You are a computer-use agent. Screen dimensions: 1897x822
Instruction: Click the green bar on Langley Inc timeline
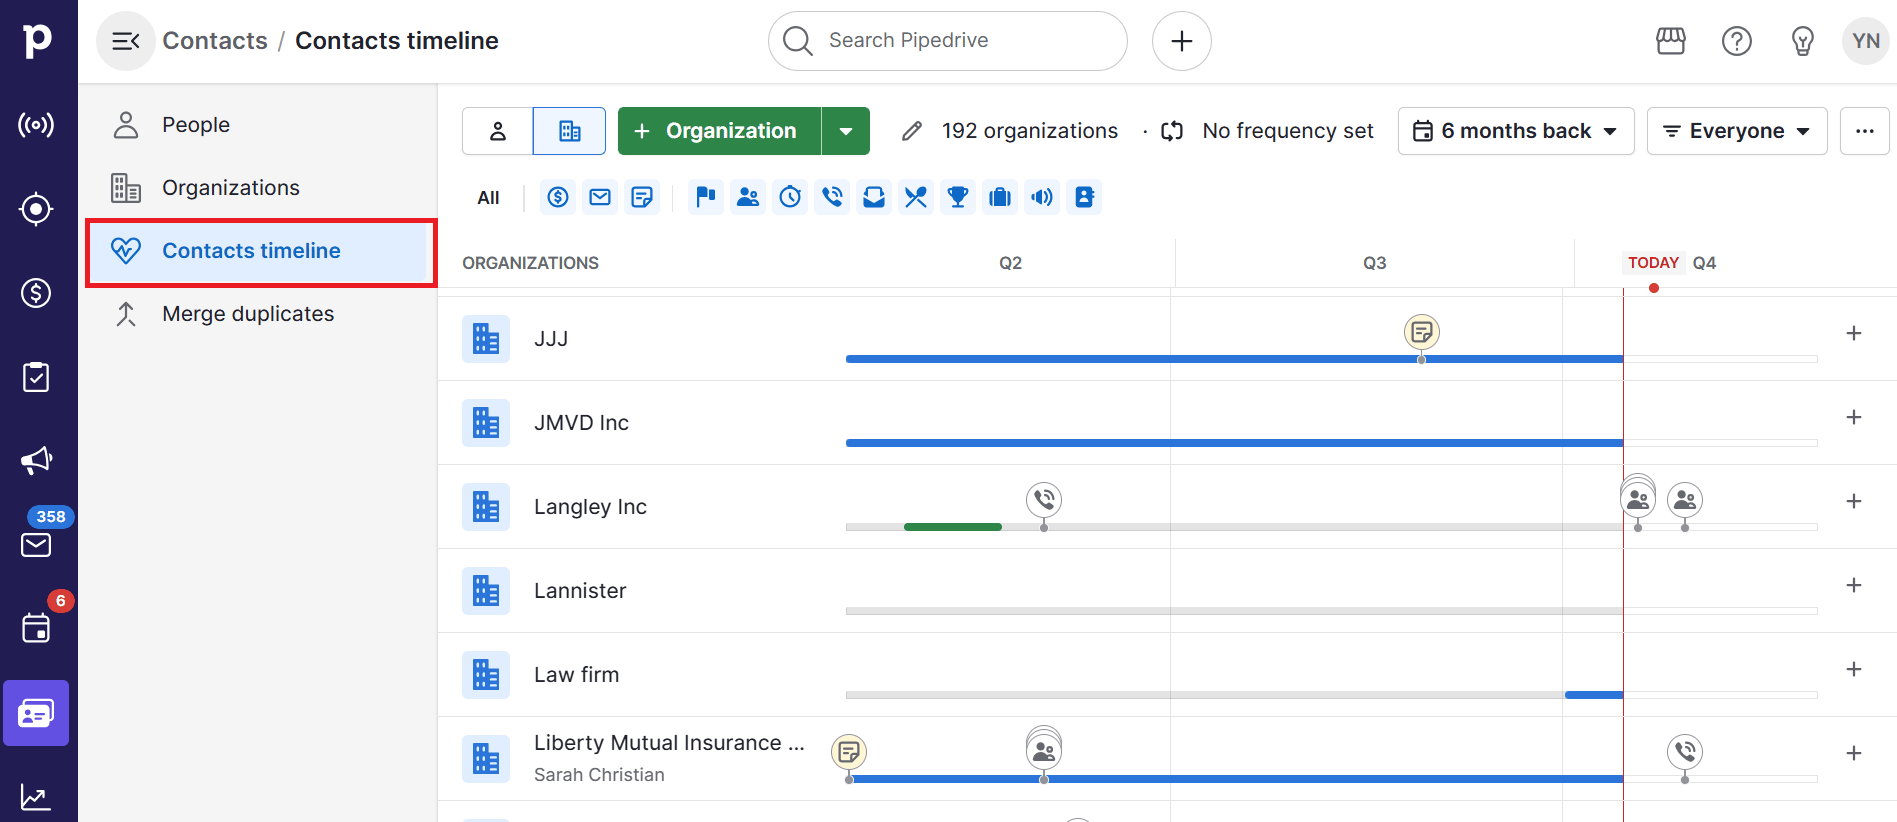(x=953, y=527)
